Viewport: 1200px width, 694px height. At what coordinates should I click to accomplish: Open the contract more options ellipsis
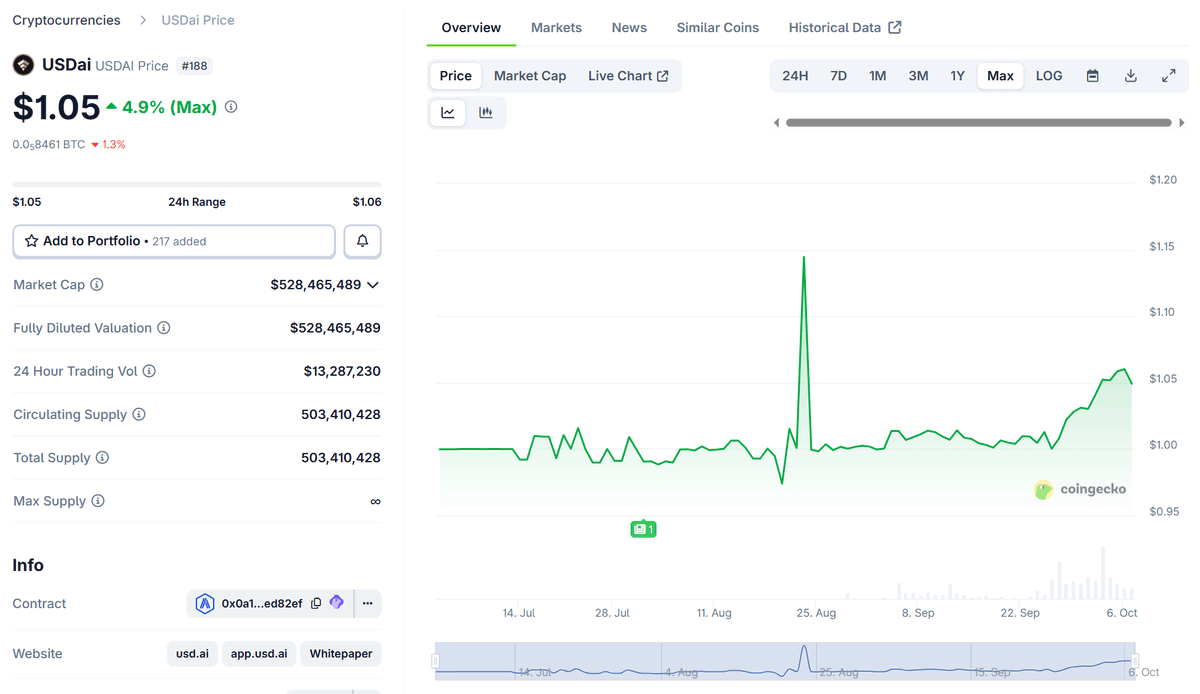[368, 603]
